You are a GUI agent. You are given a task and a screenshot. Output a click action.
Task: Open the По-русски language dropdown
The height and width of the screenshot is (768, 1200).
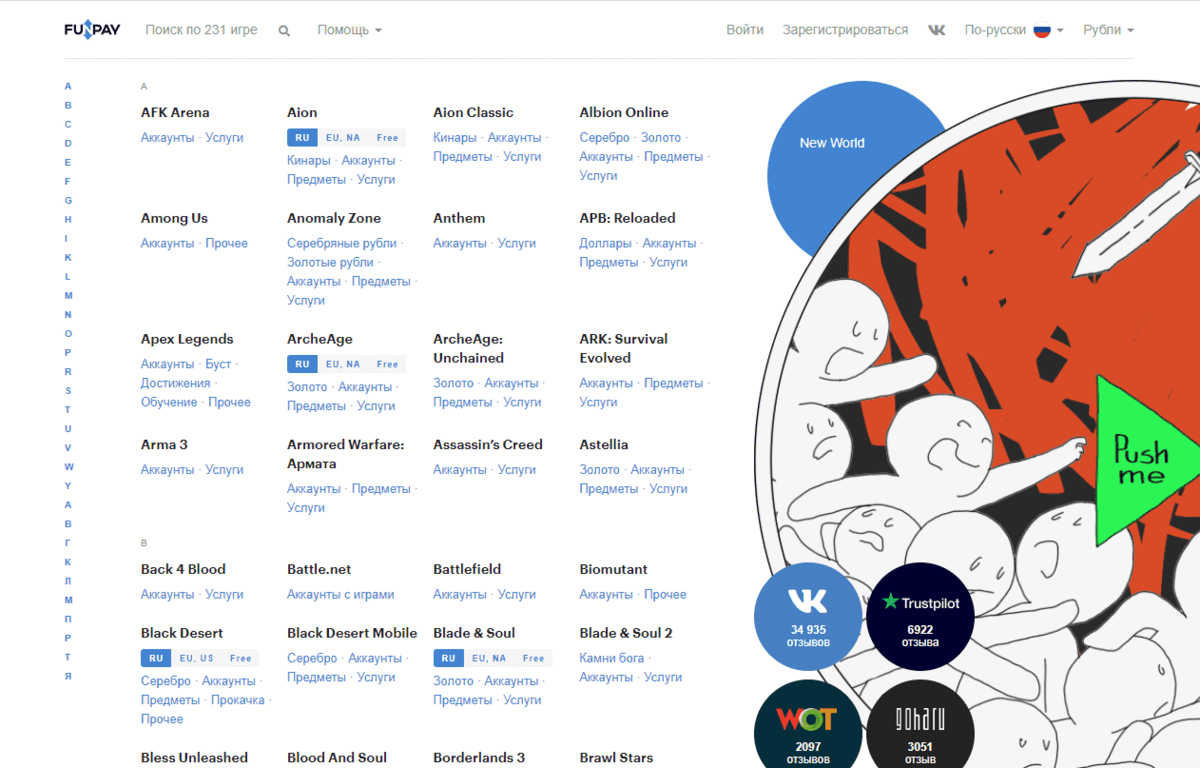coord(1013,30)
